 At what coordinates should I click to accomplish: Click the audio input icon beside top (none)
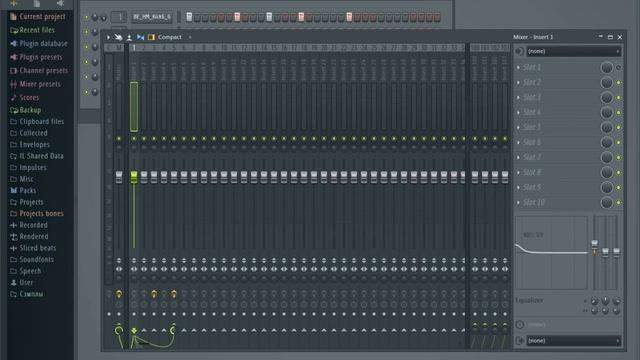[x=520, y=51]
